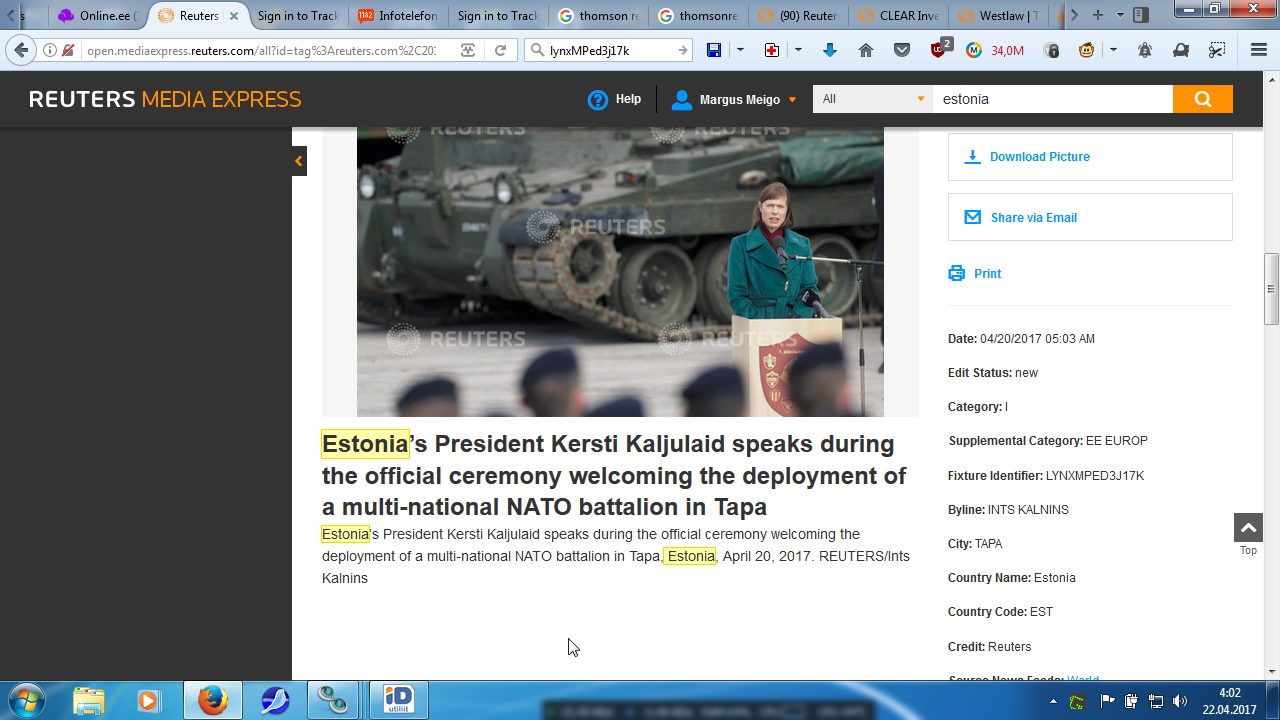Open dropdown arrow beside the smiley face icon
The image size is (1280, 720).
coord(1113,50)
